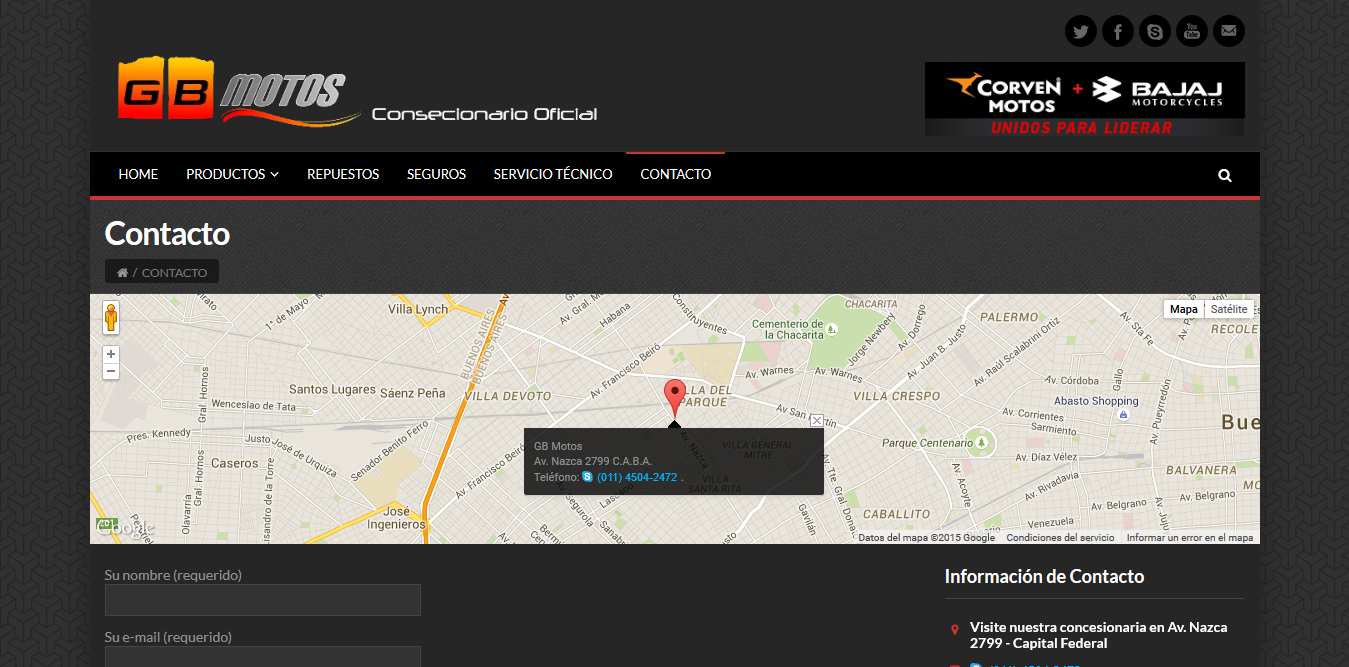Switch map to Satélite view
Image resolution: width=1349 pixels, height=667 pixels.
(x=1229, y=309)
